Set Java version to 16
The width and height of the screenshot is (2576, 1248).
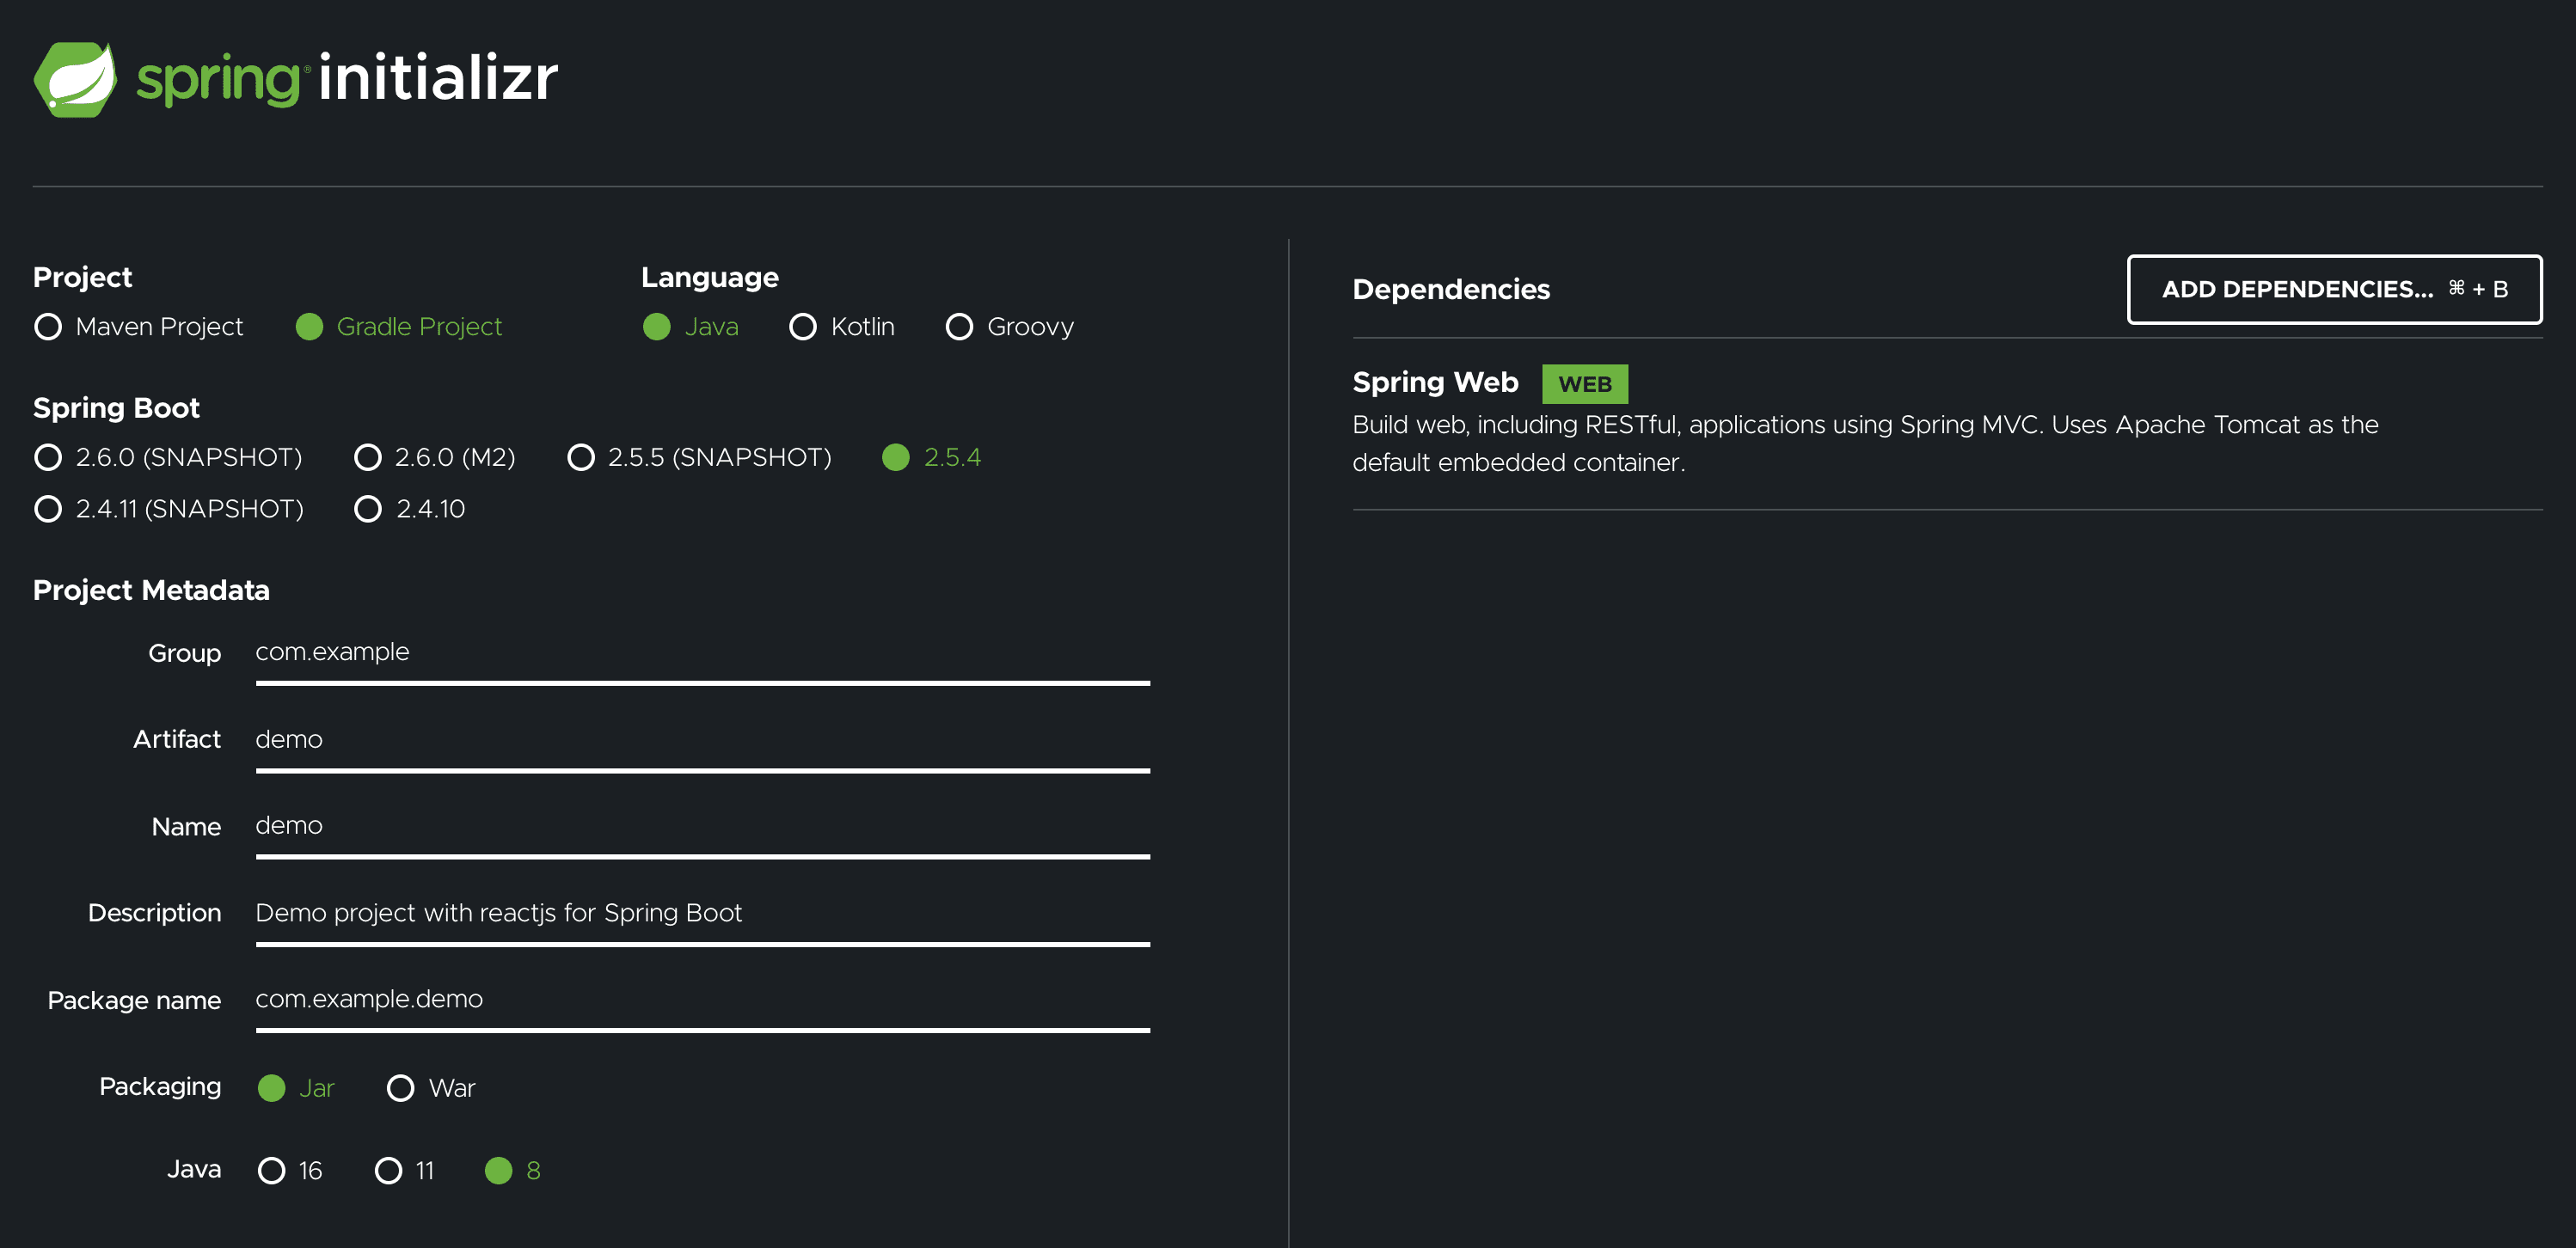pos(272,1171)
